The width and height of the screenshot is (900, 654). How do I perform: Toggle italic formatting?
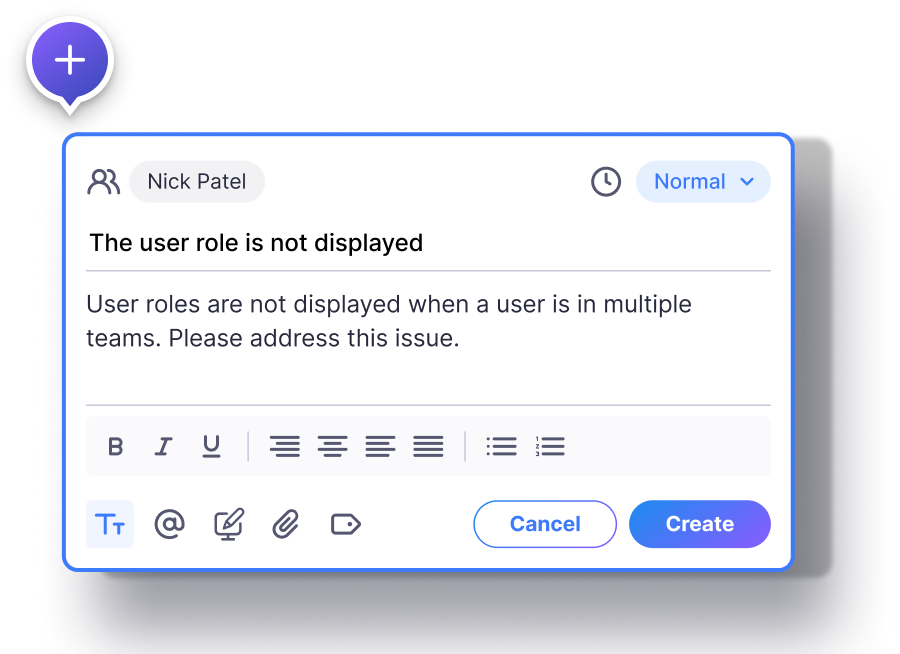tap(163, 446)
